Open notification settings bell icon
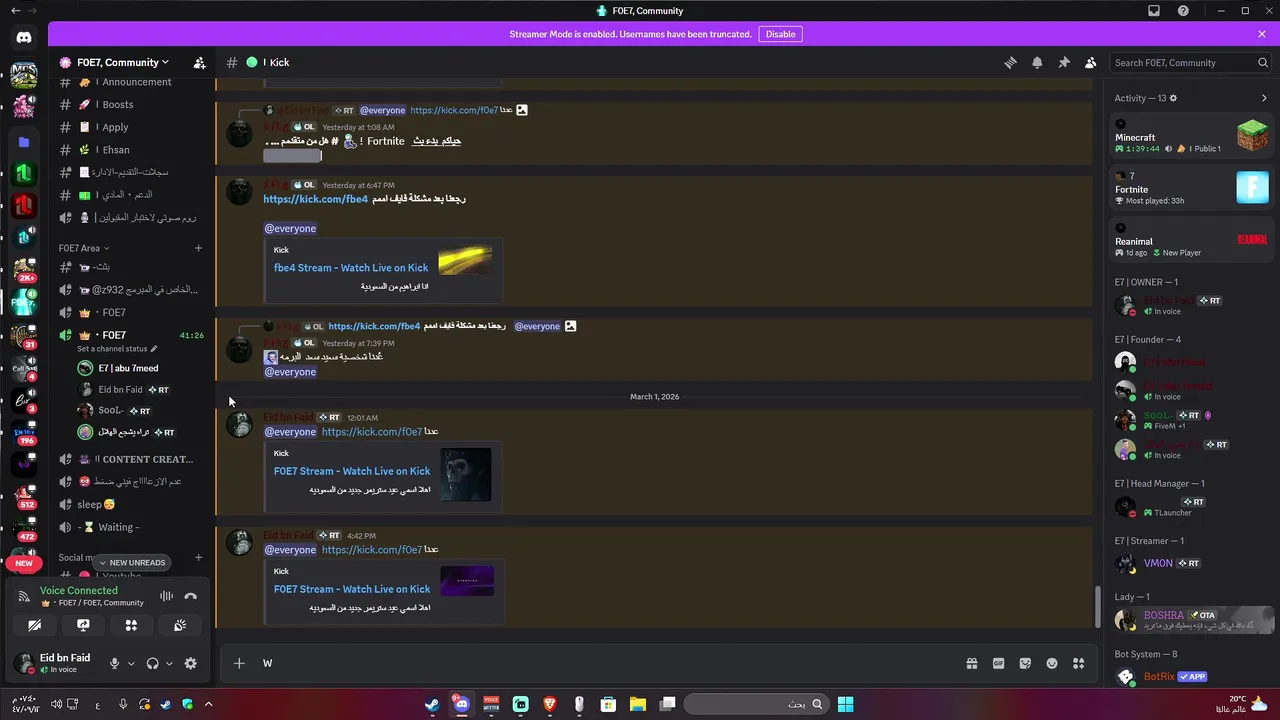Screen dimensions: 1280x720 click(1037, 62)
